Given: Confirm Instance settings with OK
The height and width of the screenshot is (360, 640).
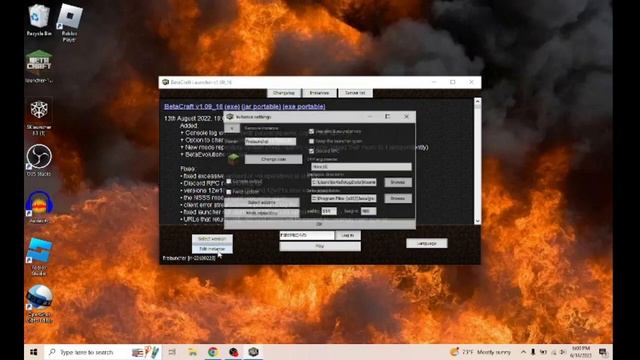Looking at the screenshot, I should [x=320, y=224].
